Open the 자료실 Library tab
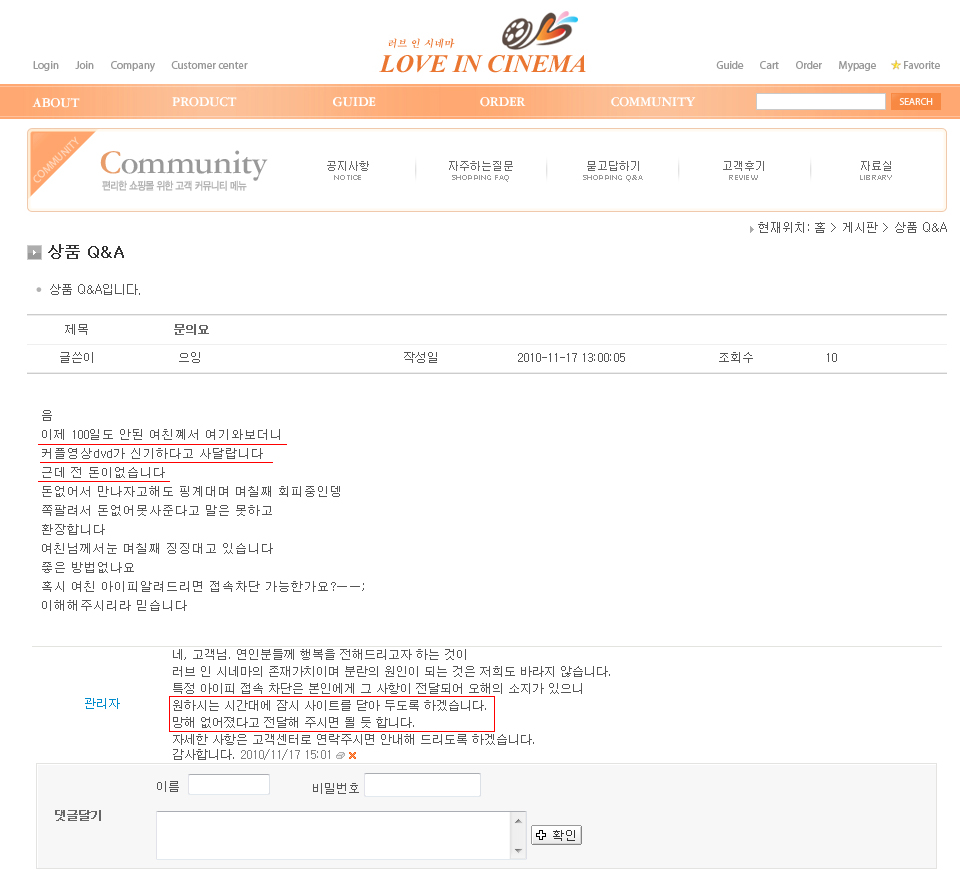 875,170
